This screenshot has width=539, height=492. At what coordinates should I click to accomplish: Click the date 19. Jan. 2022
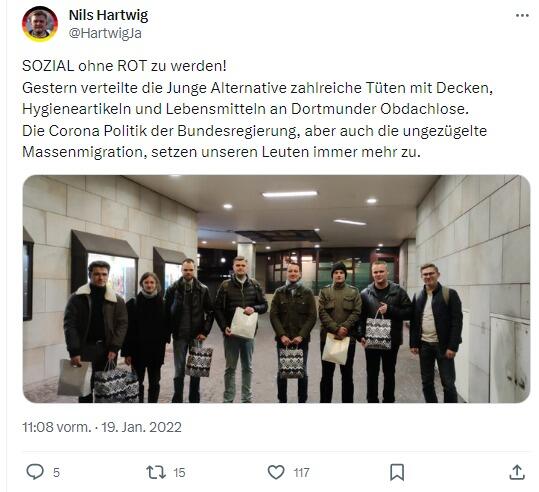click(142, 427)
